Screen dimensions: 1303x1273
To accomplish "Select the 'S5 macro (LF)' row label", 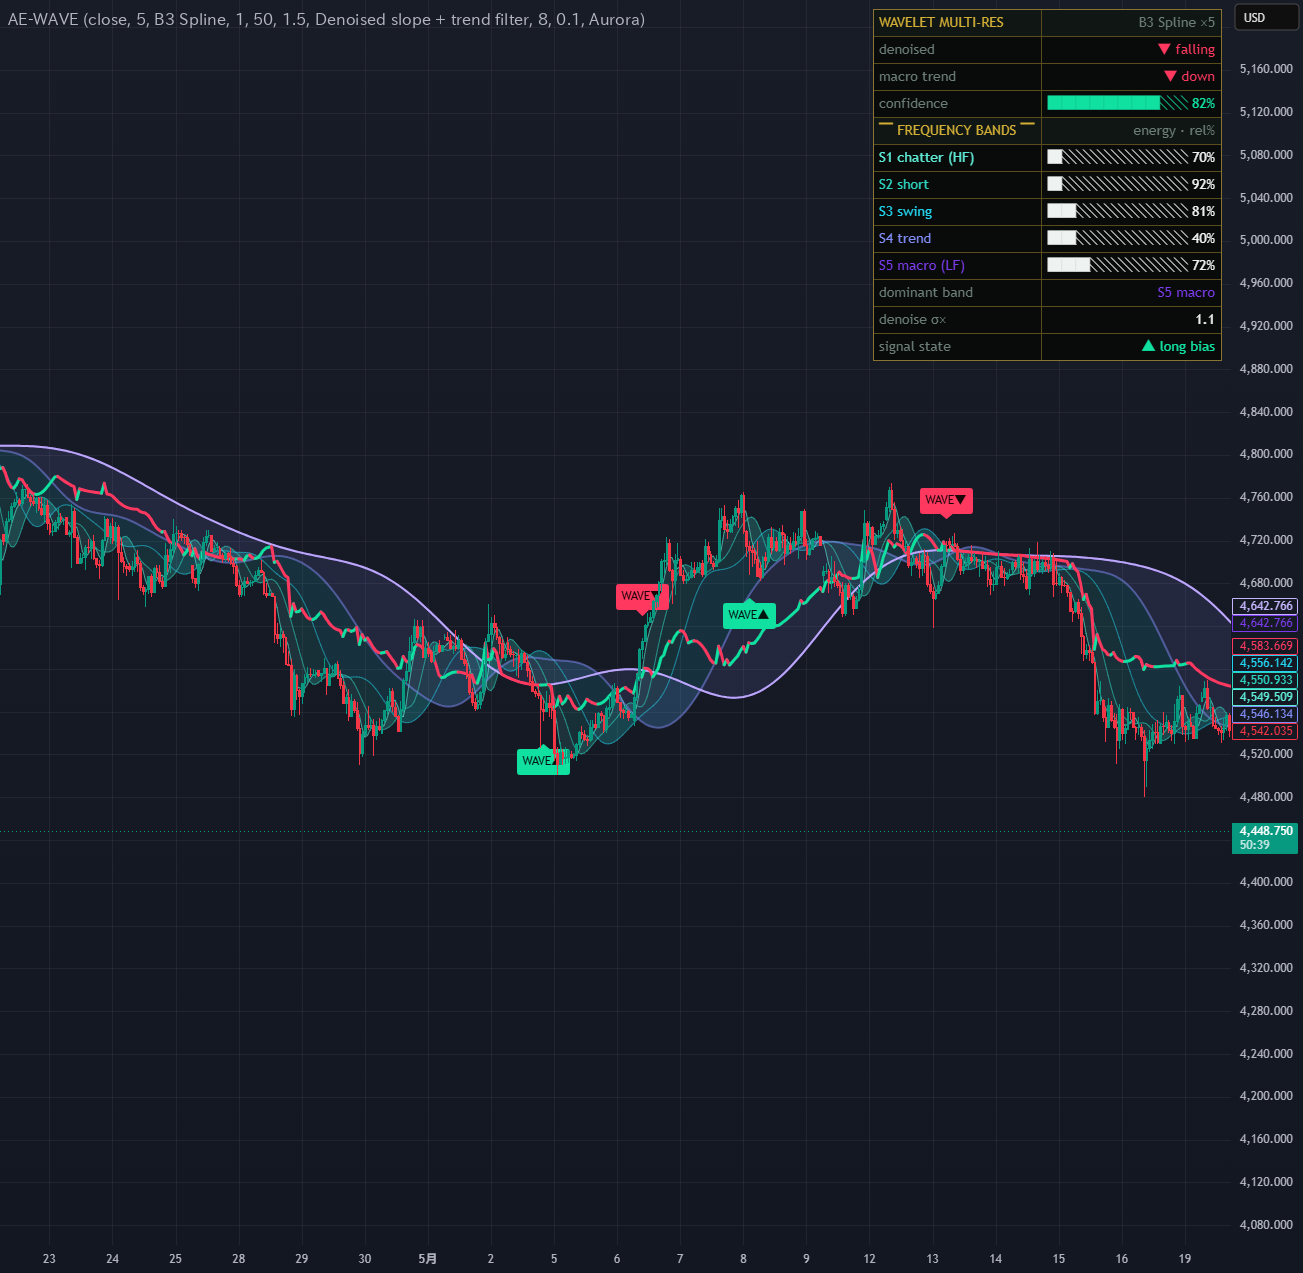I will 922,265.
